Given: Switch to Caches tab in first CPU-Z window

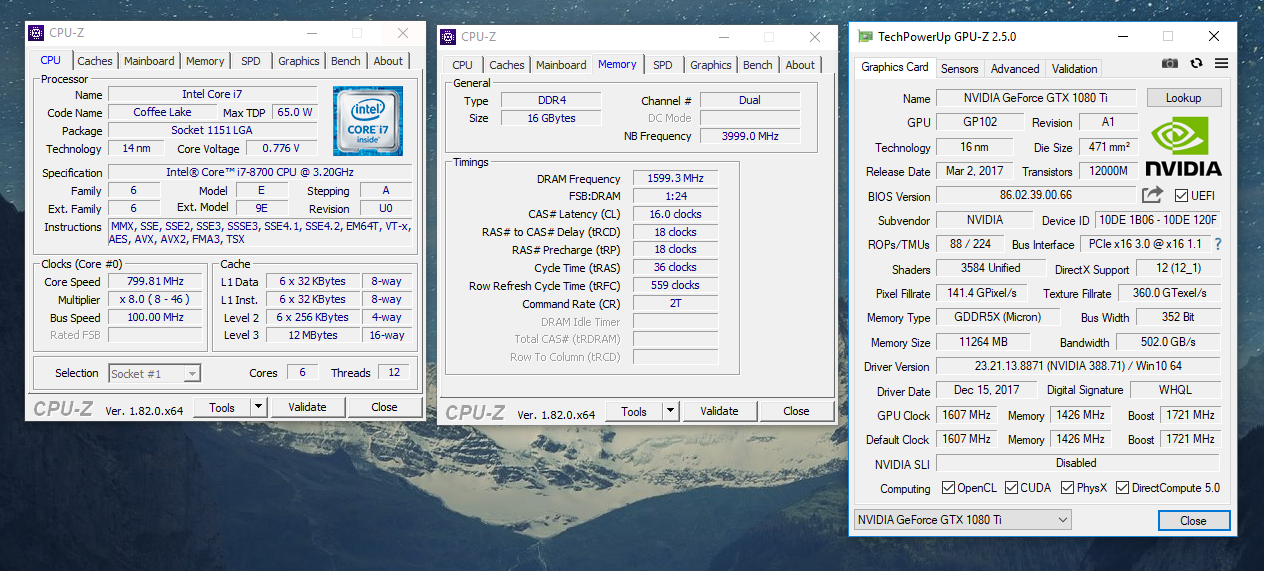Looking at the screenshot, I should pyautogui.click(x=95, y=61).
